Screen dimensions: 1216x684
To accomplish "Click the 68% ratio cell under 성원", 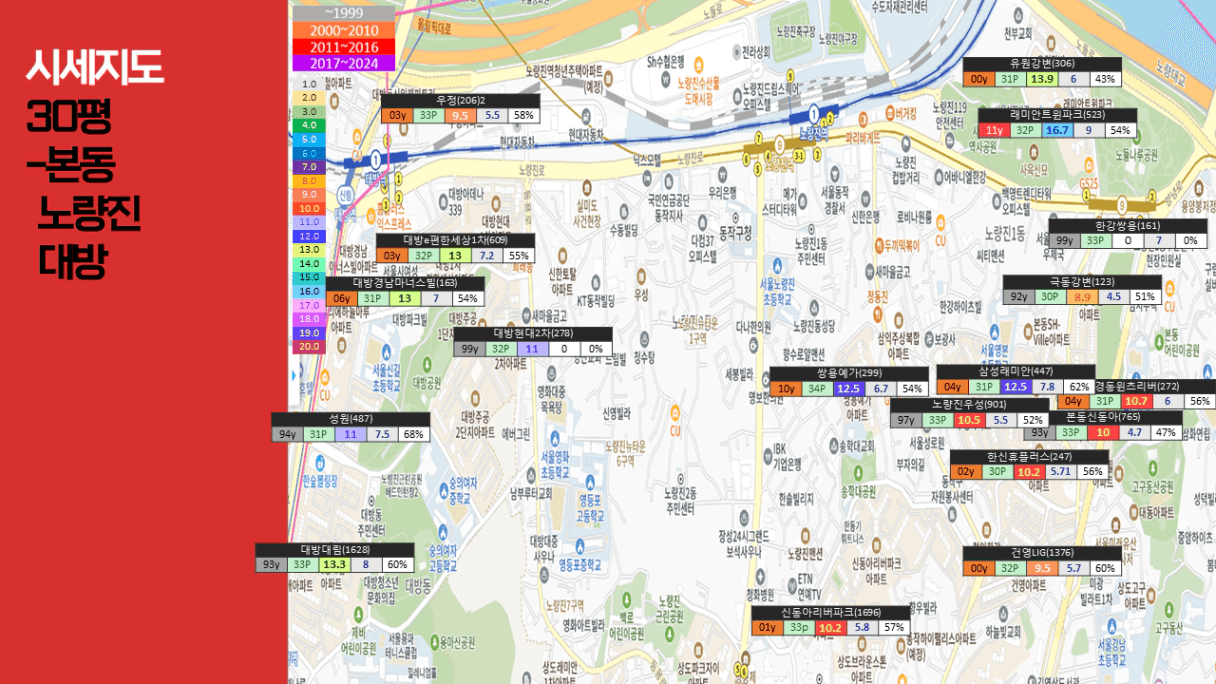I will tap(413, 434).
